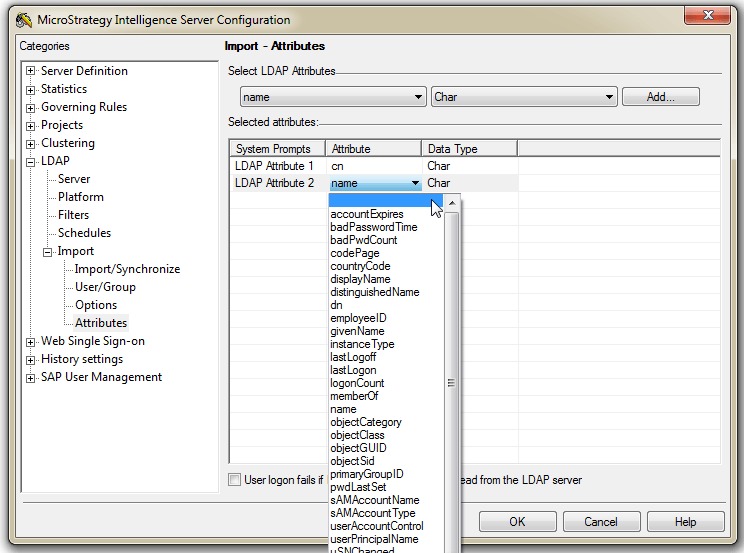Select the Schedules tree item

[84, 233]
